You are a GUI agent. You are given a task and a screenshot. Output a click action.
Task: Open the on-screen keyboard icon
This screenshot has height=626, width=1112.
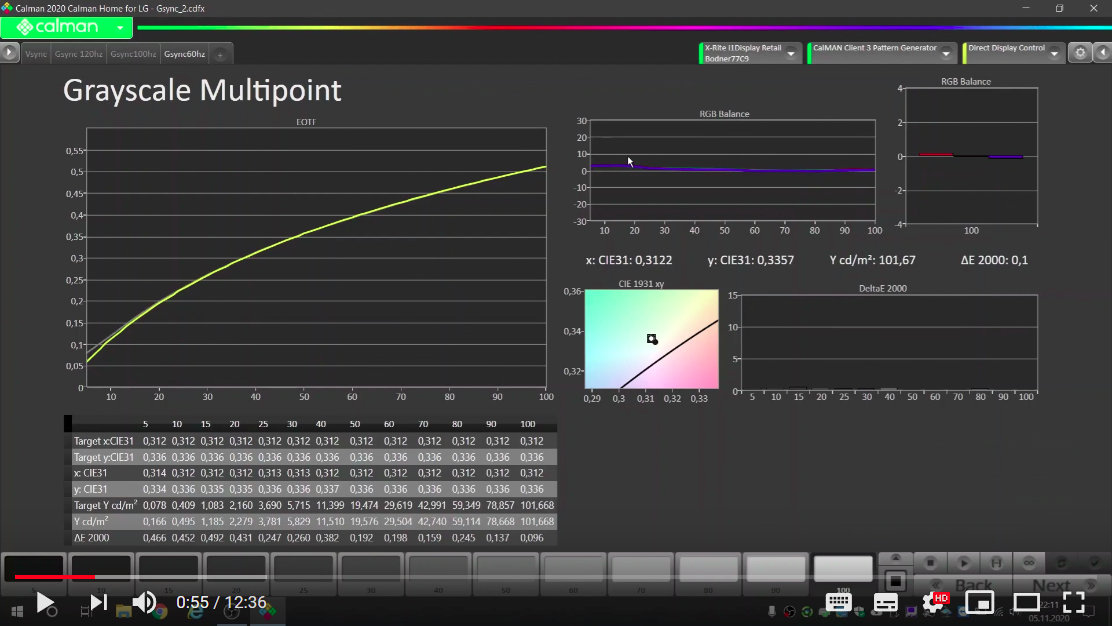838,602
